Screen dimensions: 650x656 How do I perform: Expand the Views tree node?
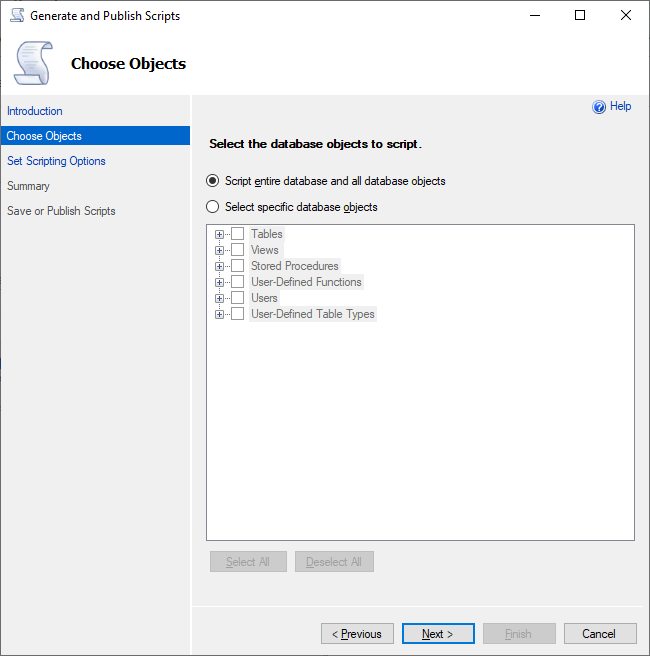(219, 250)
